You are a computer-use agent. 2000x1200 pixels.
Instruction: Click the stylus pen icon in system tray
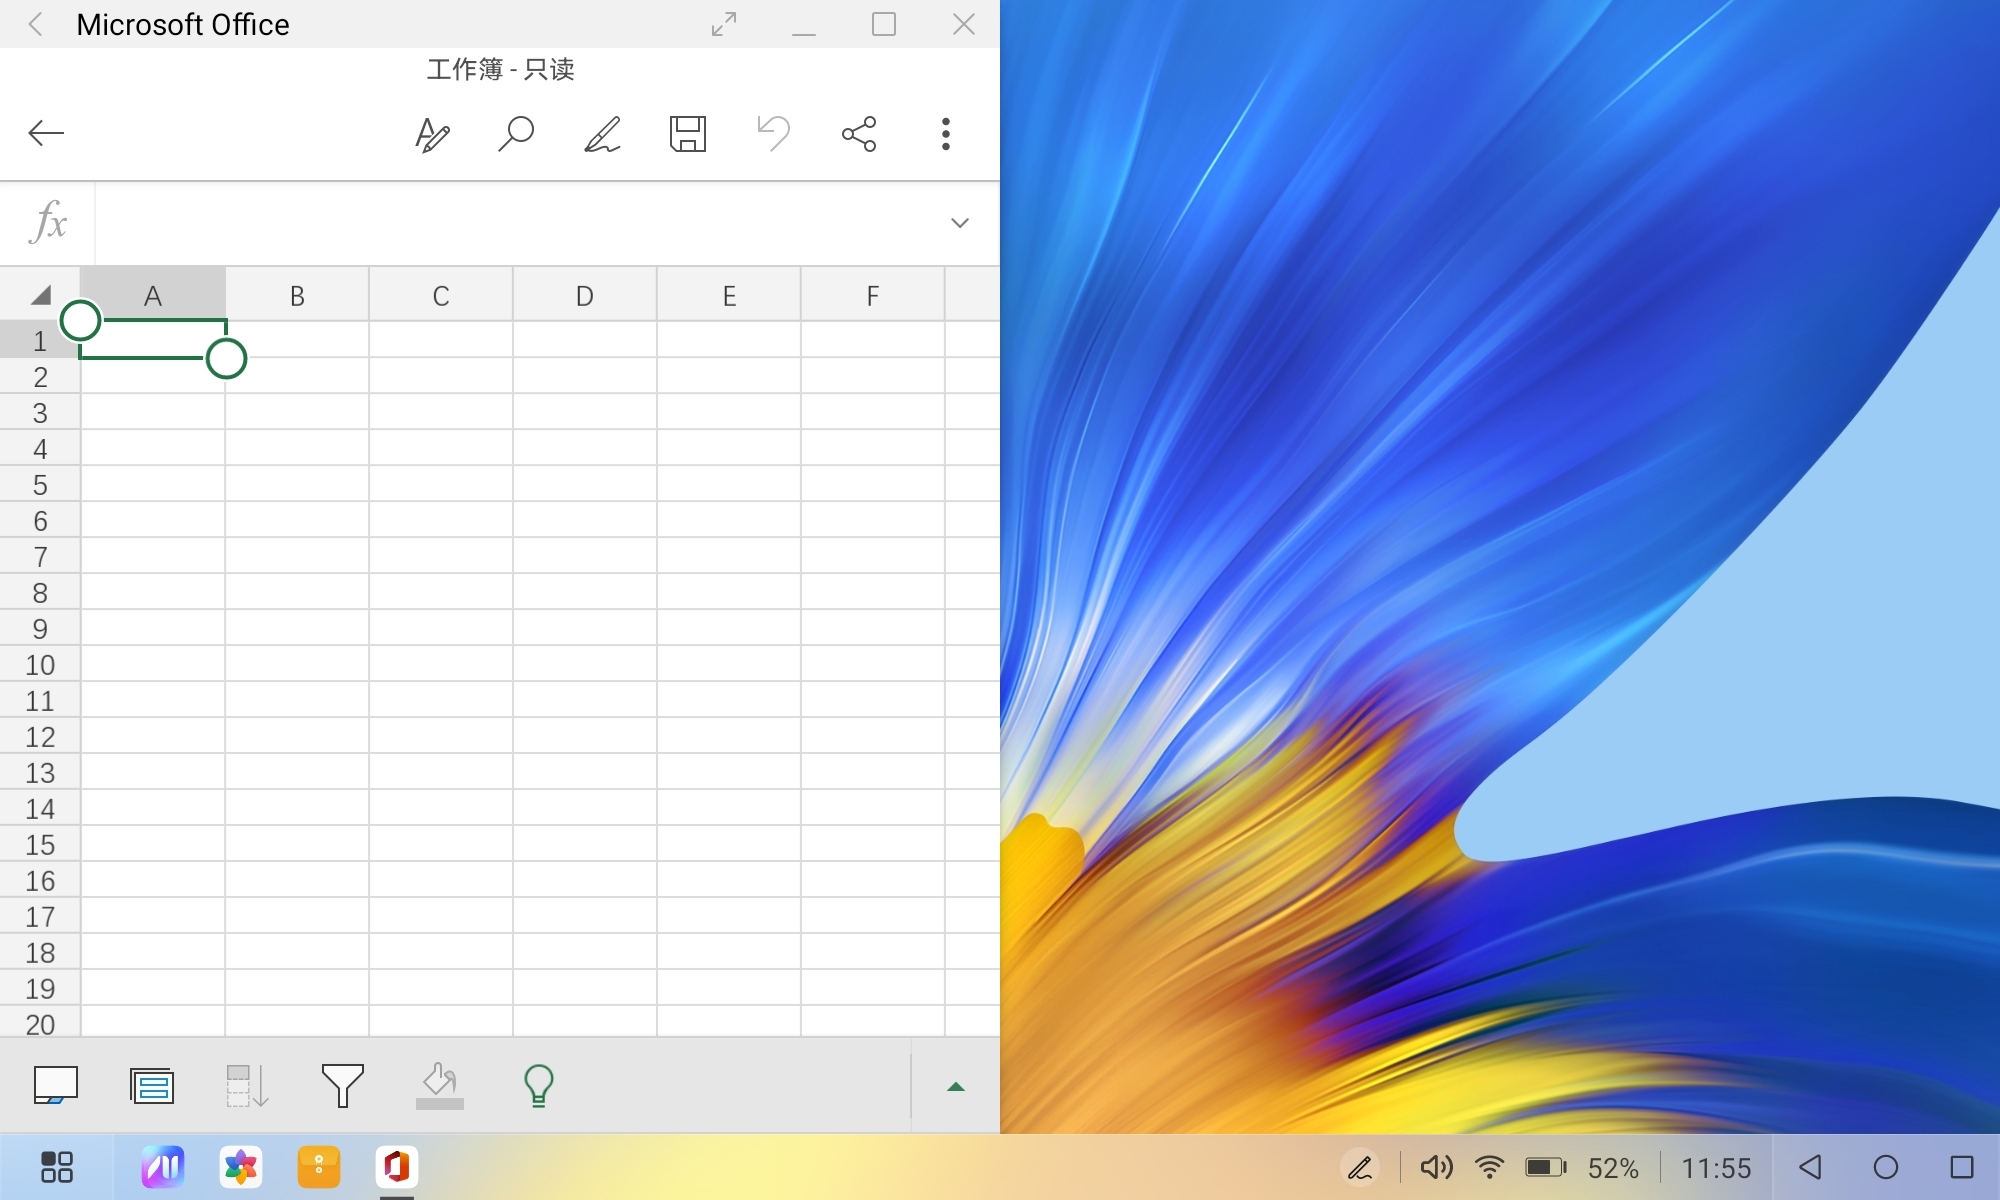pyautogui.click(x=1360, y=1167)
